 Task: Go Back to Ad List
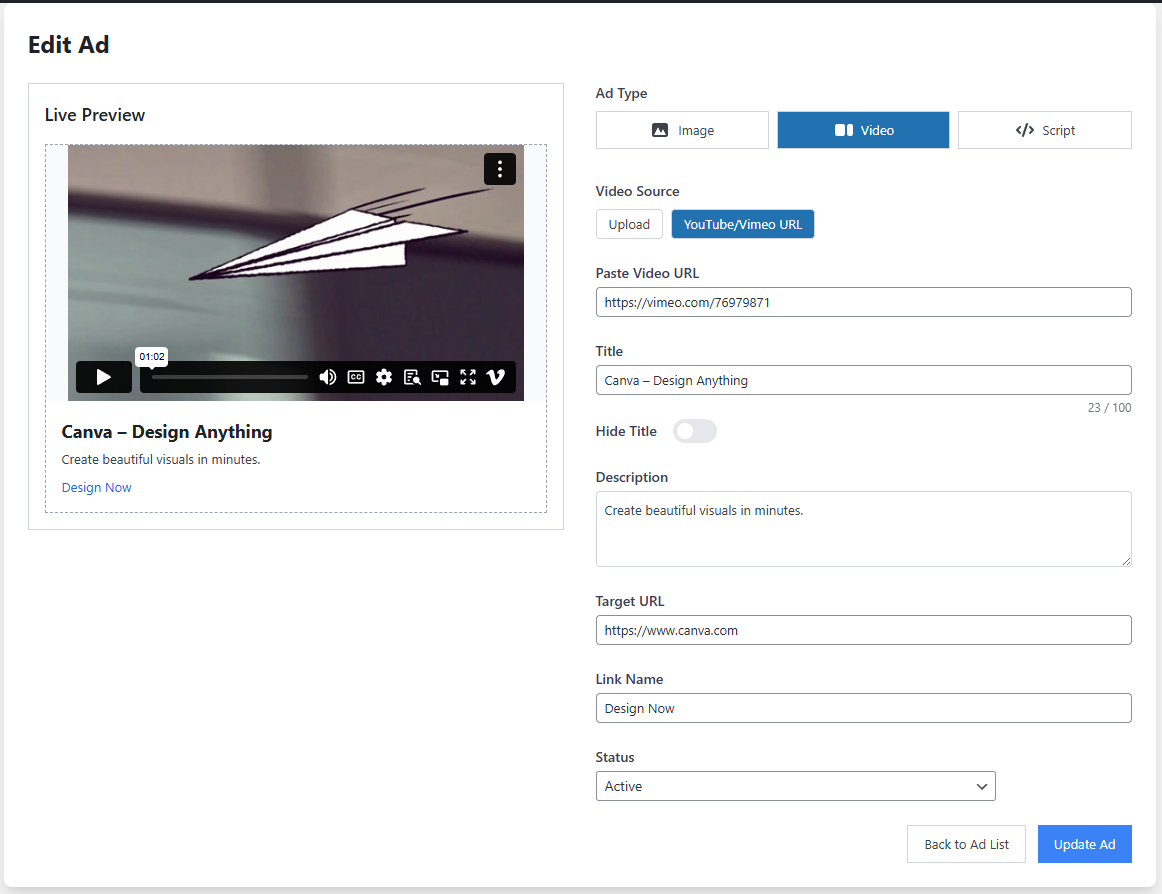point(966,844)
